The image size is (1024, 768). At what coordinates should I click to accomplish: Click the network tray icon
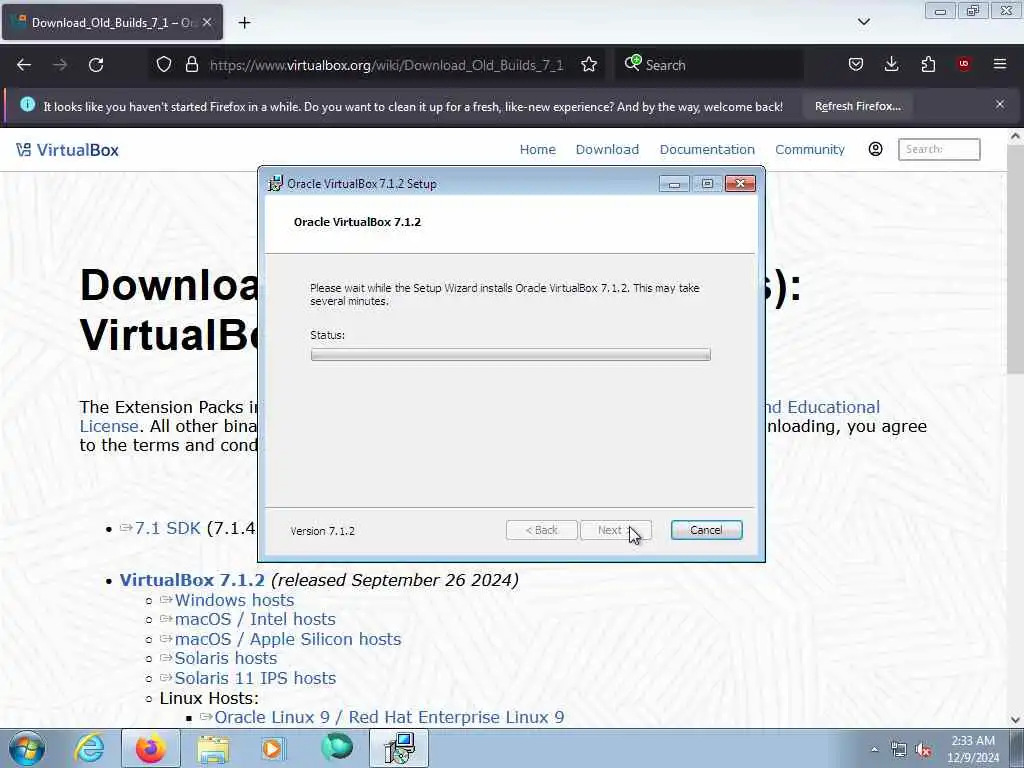pyautogui.click(x=899, y=750)
